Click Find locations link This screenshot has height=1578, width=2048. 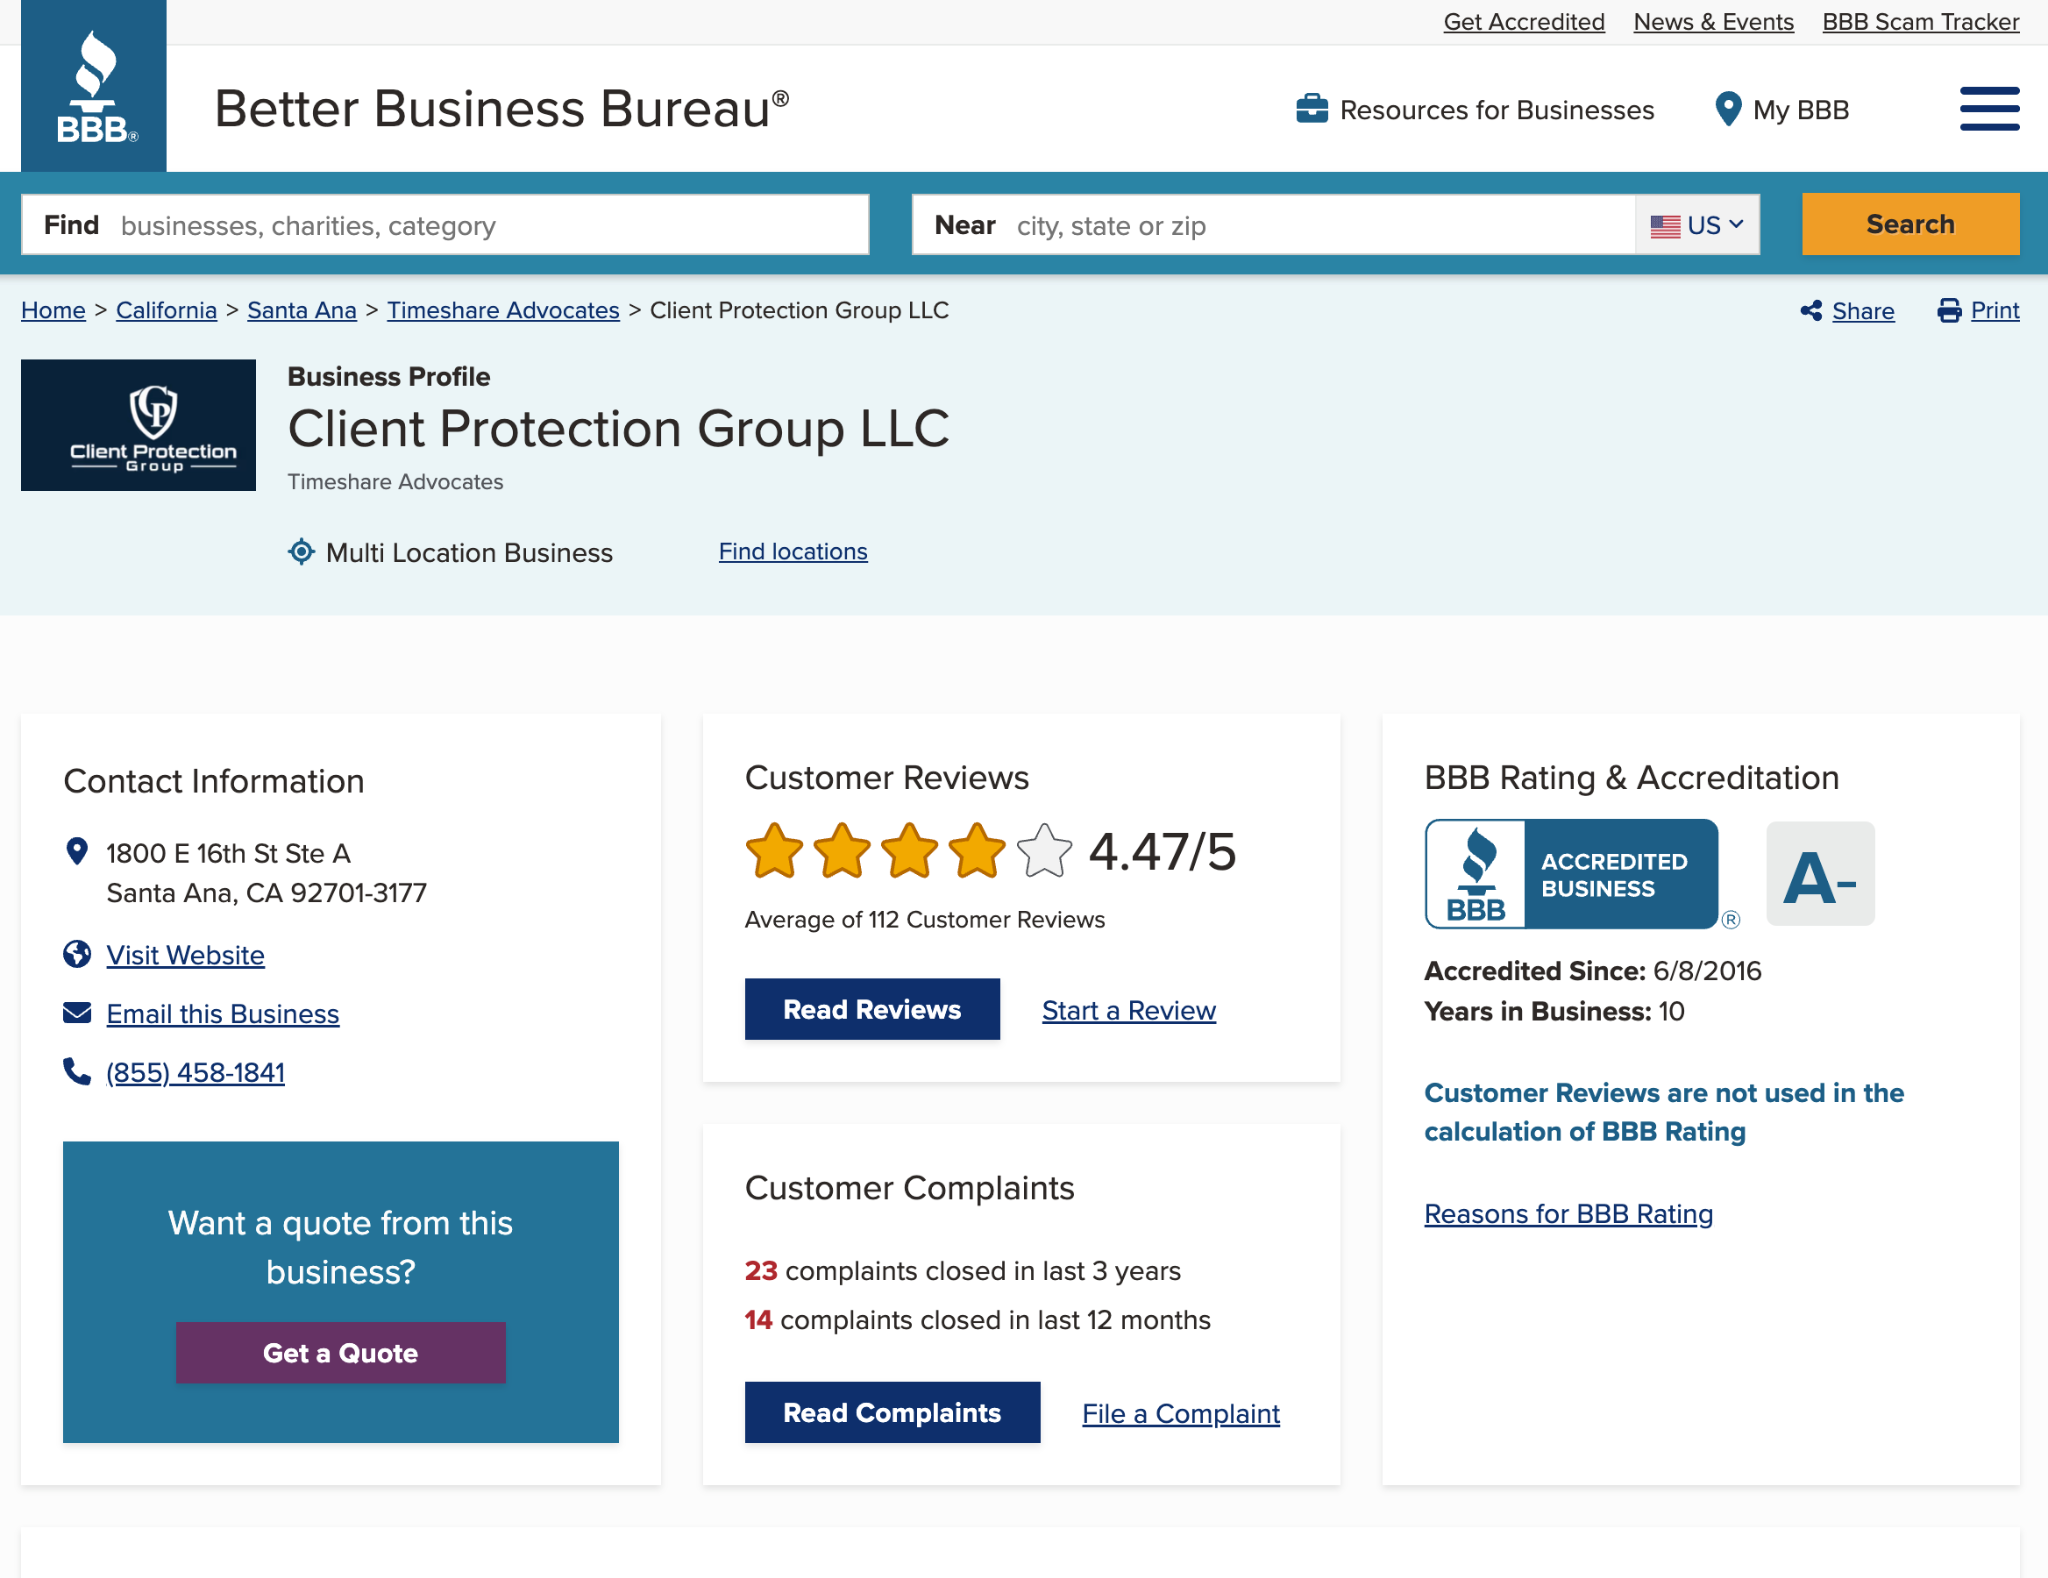793,552
